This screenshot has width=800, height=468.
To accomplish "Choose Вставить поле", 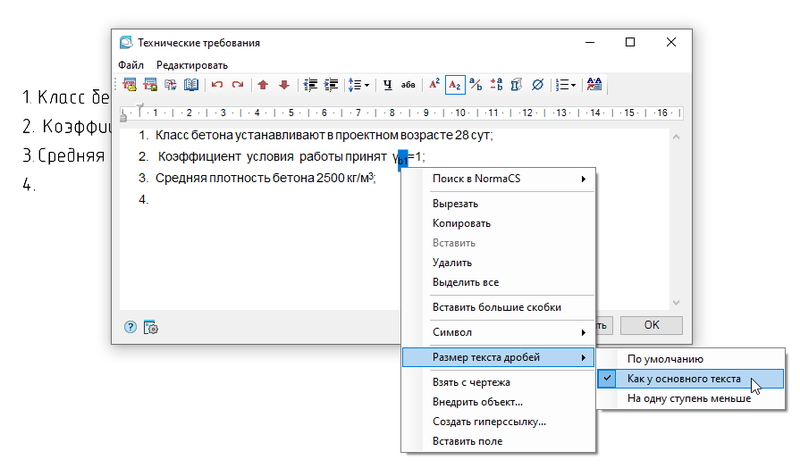I will [x=498, y=441].
